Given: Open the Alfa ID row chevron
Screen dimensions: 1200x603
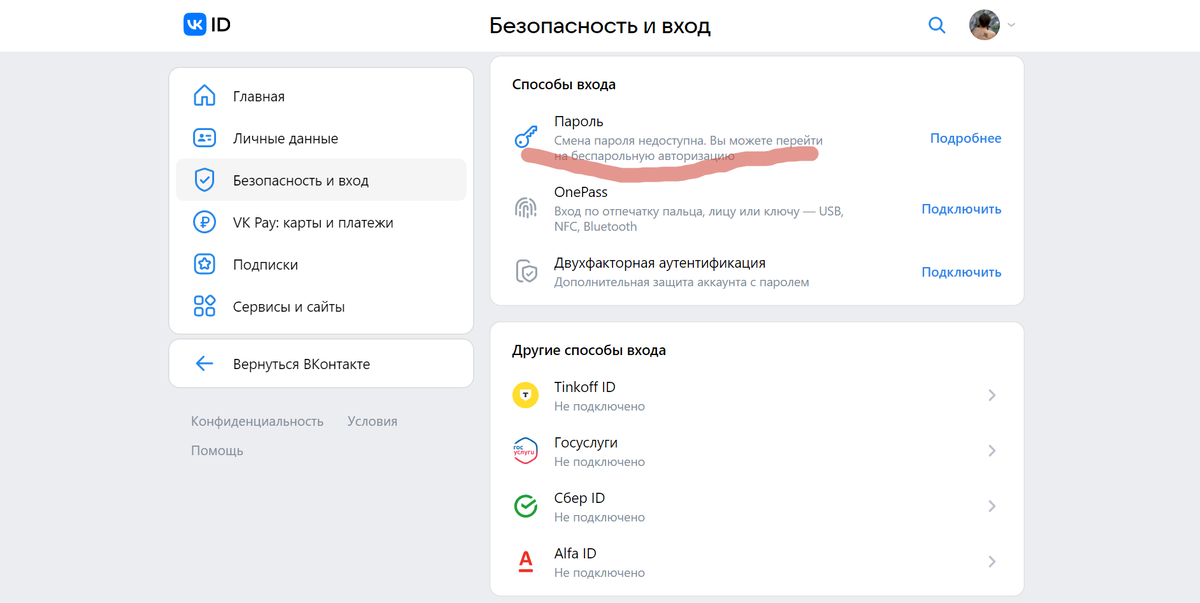Looking at the screenshot, I should 992,562.
